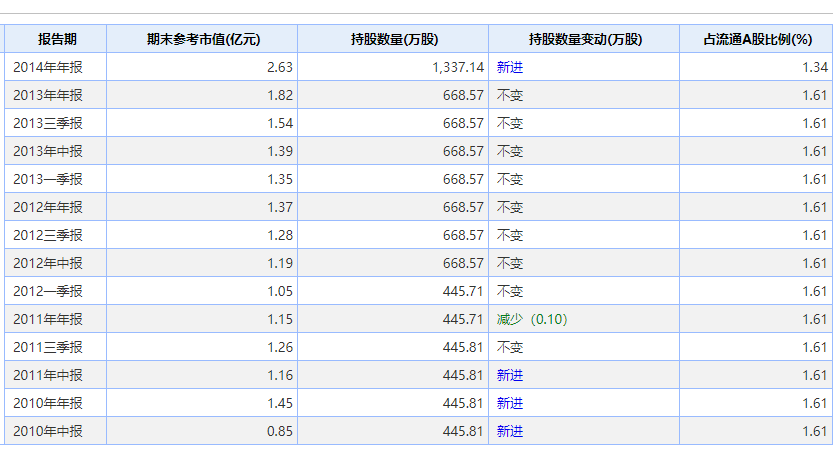Click the 期末参考市值(亿元) column header
The width and height of the screenshot is (833, 453).
point(202,39)
